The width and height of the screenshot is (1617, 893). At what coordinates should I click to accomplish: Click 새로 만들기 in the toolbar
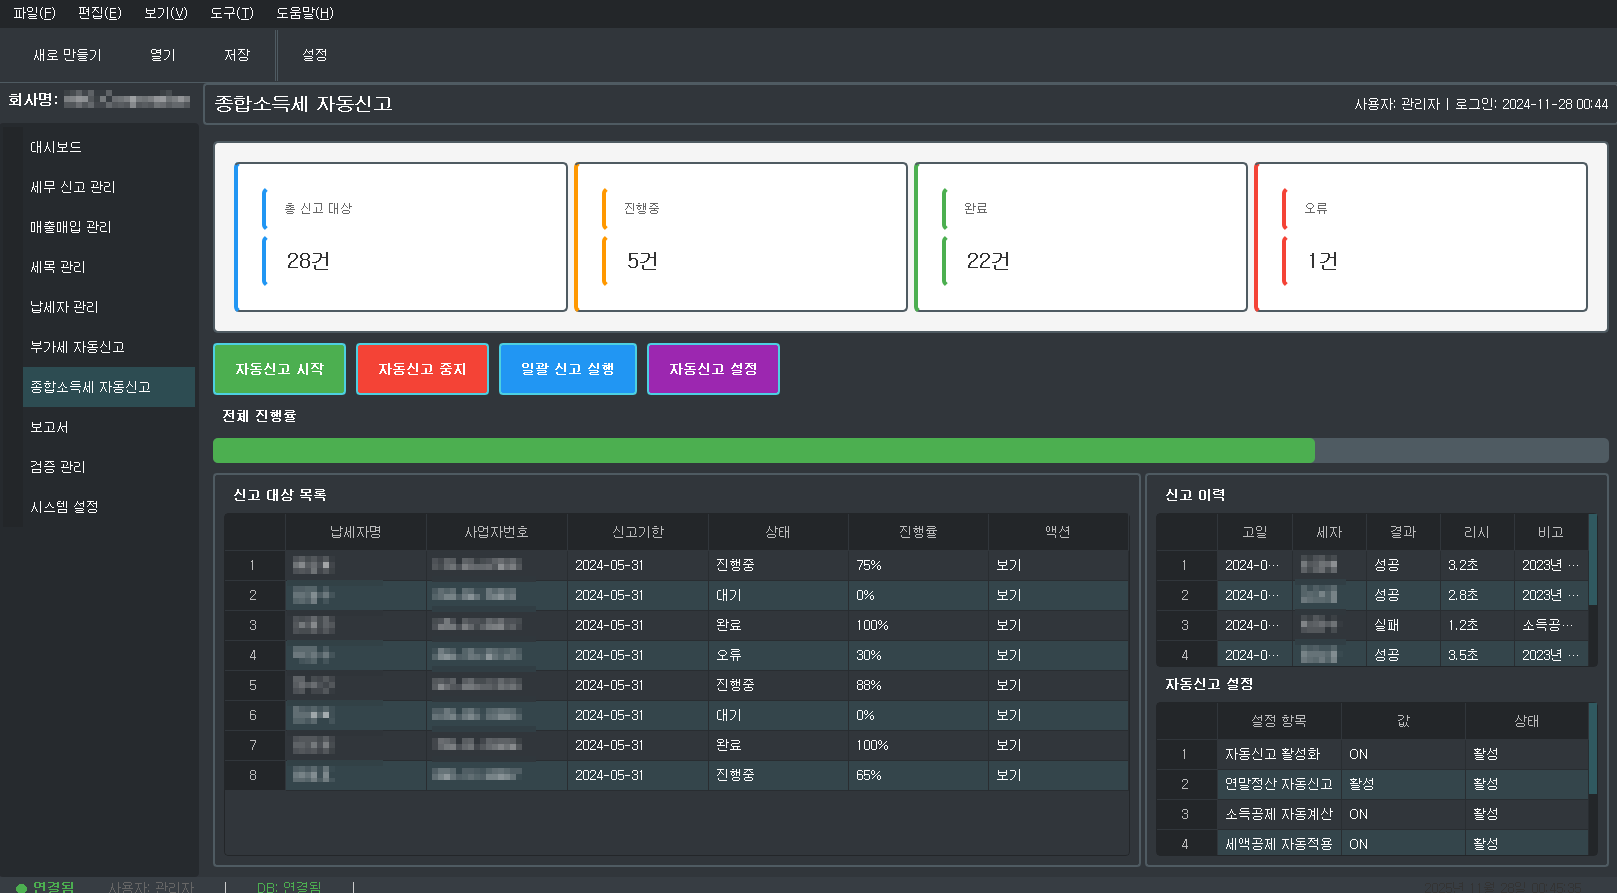[67, 55]
